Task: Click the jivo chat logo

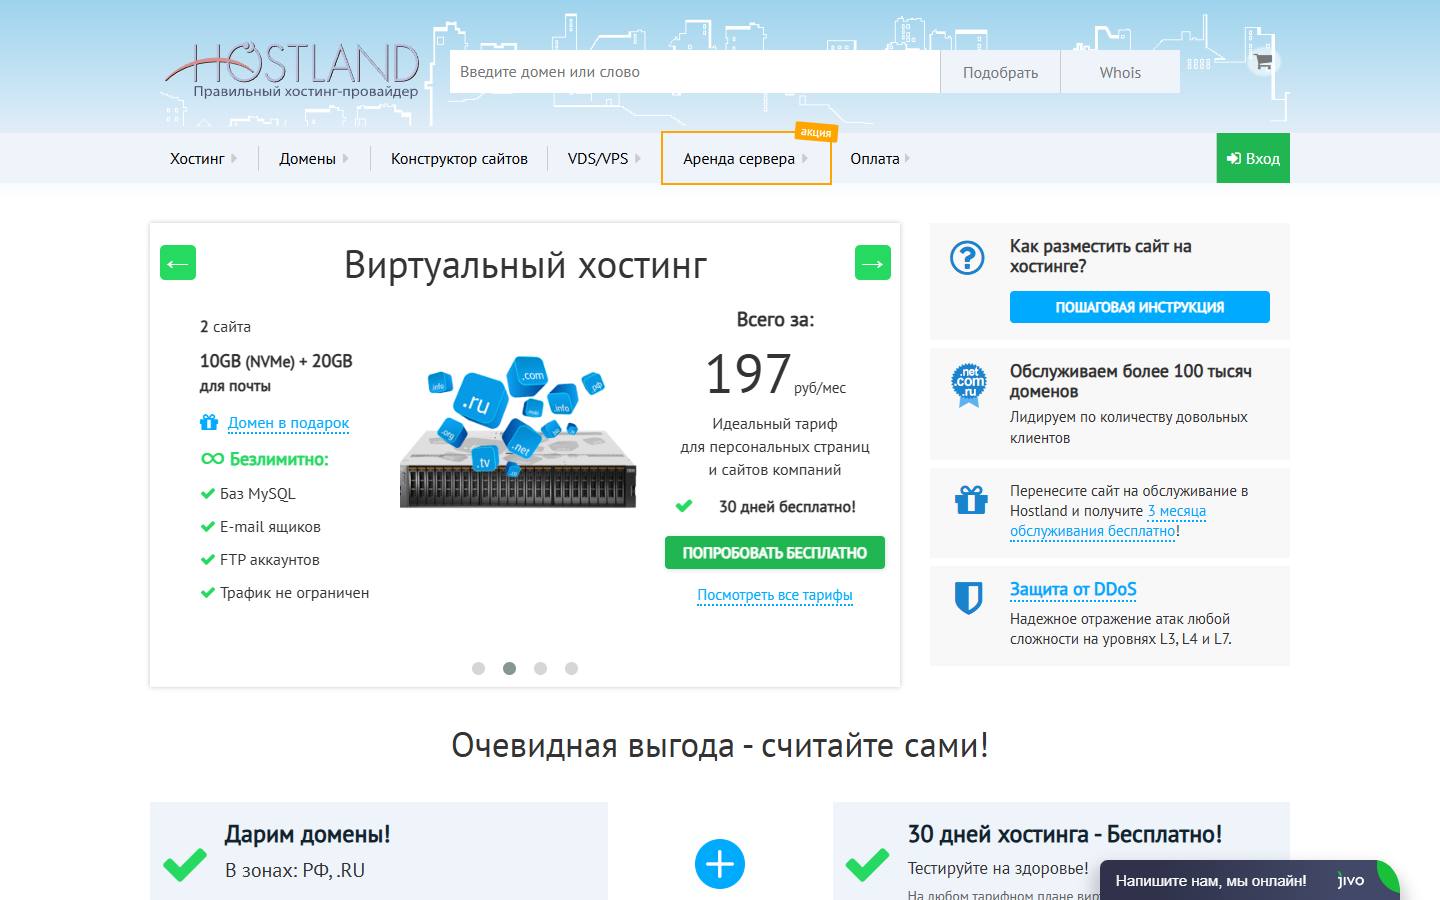Action: (1351, 881)
